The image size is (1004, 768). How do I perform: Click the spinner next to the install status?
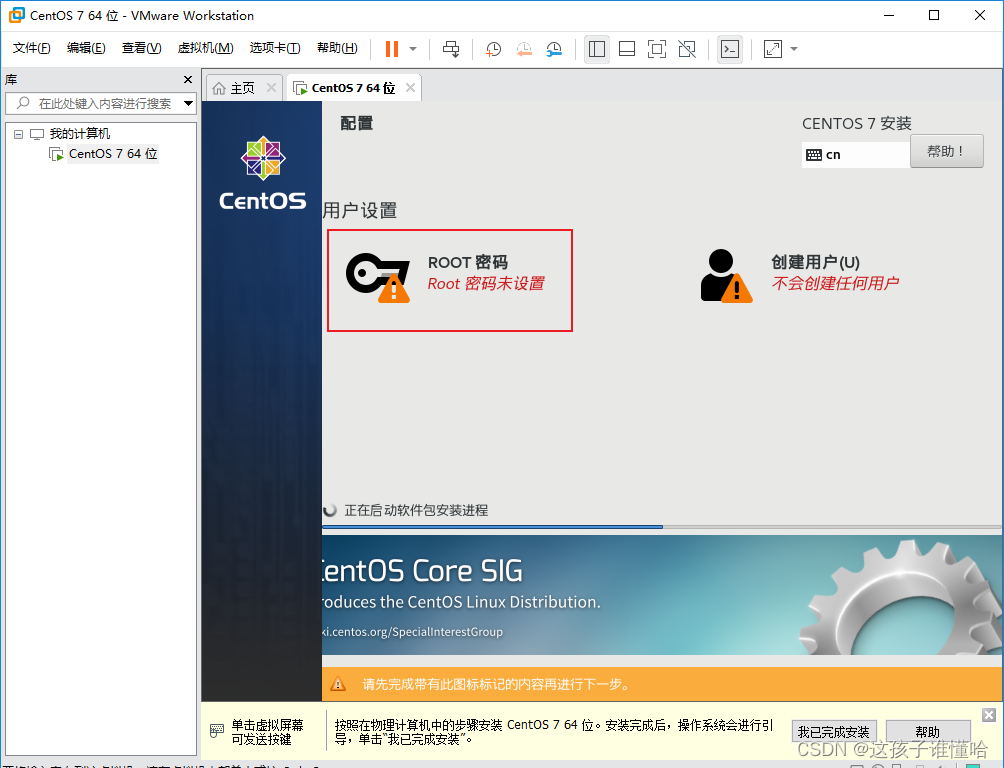330,511
